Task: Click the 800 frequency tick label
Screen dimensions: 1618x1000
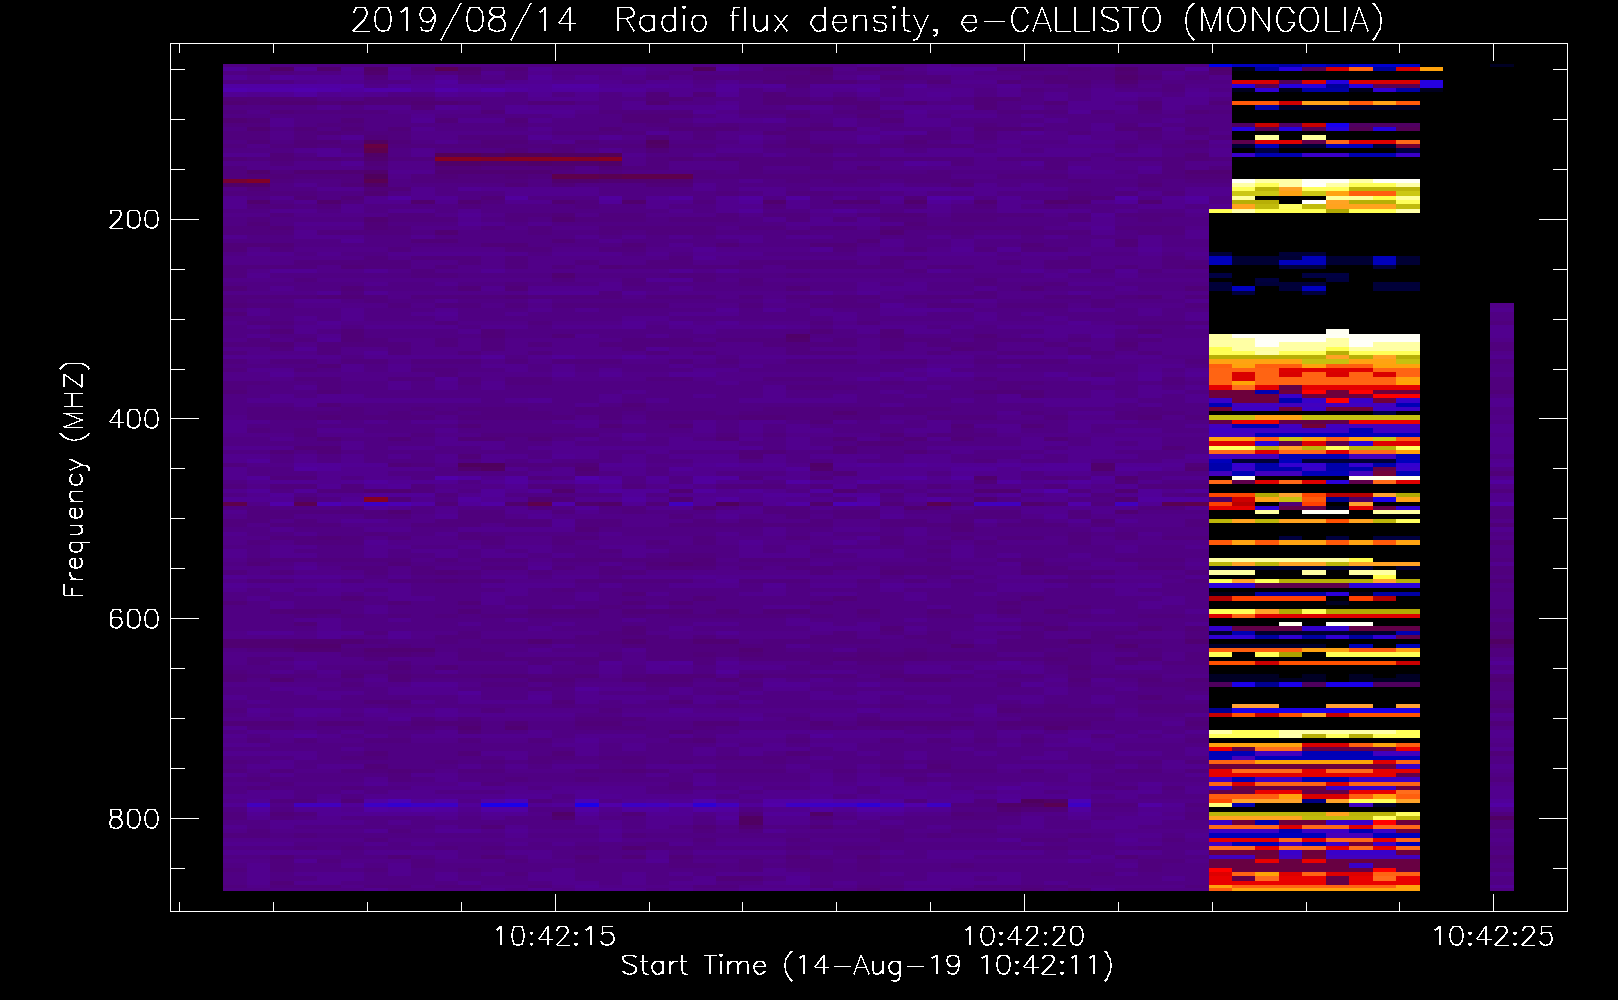Action: tap(134, 819)
